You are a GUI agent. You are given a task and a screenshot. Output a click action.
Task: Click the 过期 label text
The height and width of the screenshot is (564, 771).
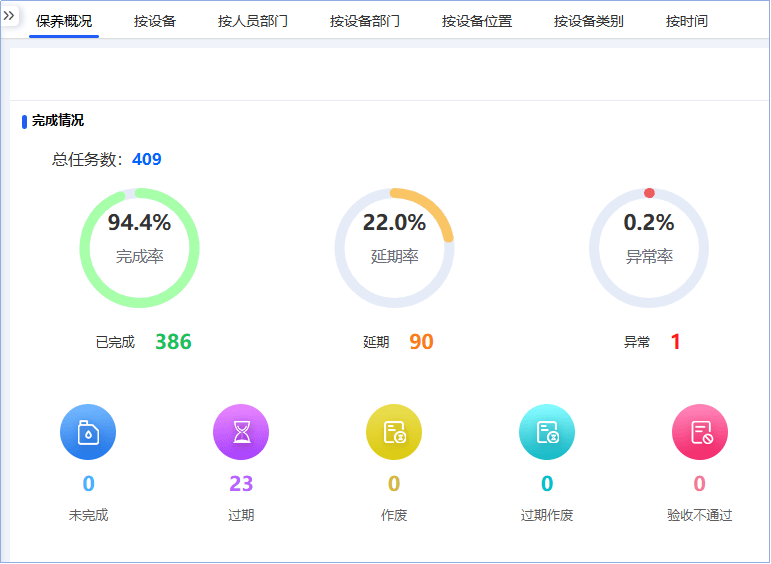[x=241, y=515]
